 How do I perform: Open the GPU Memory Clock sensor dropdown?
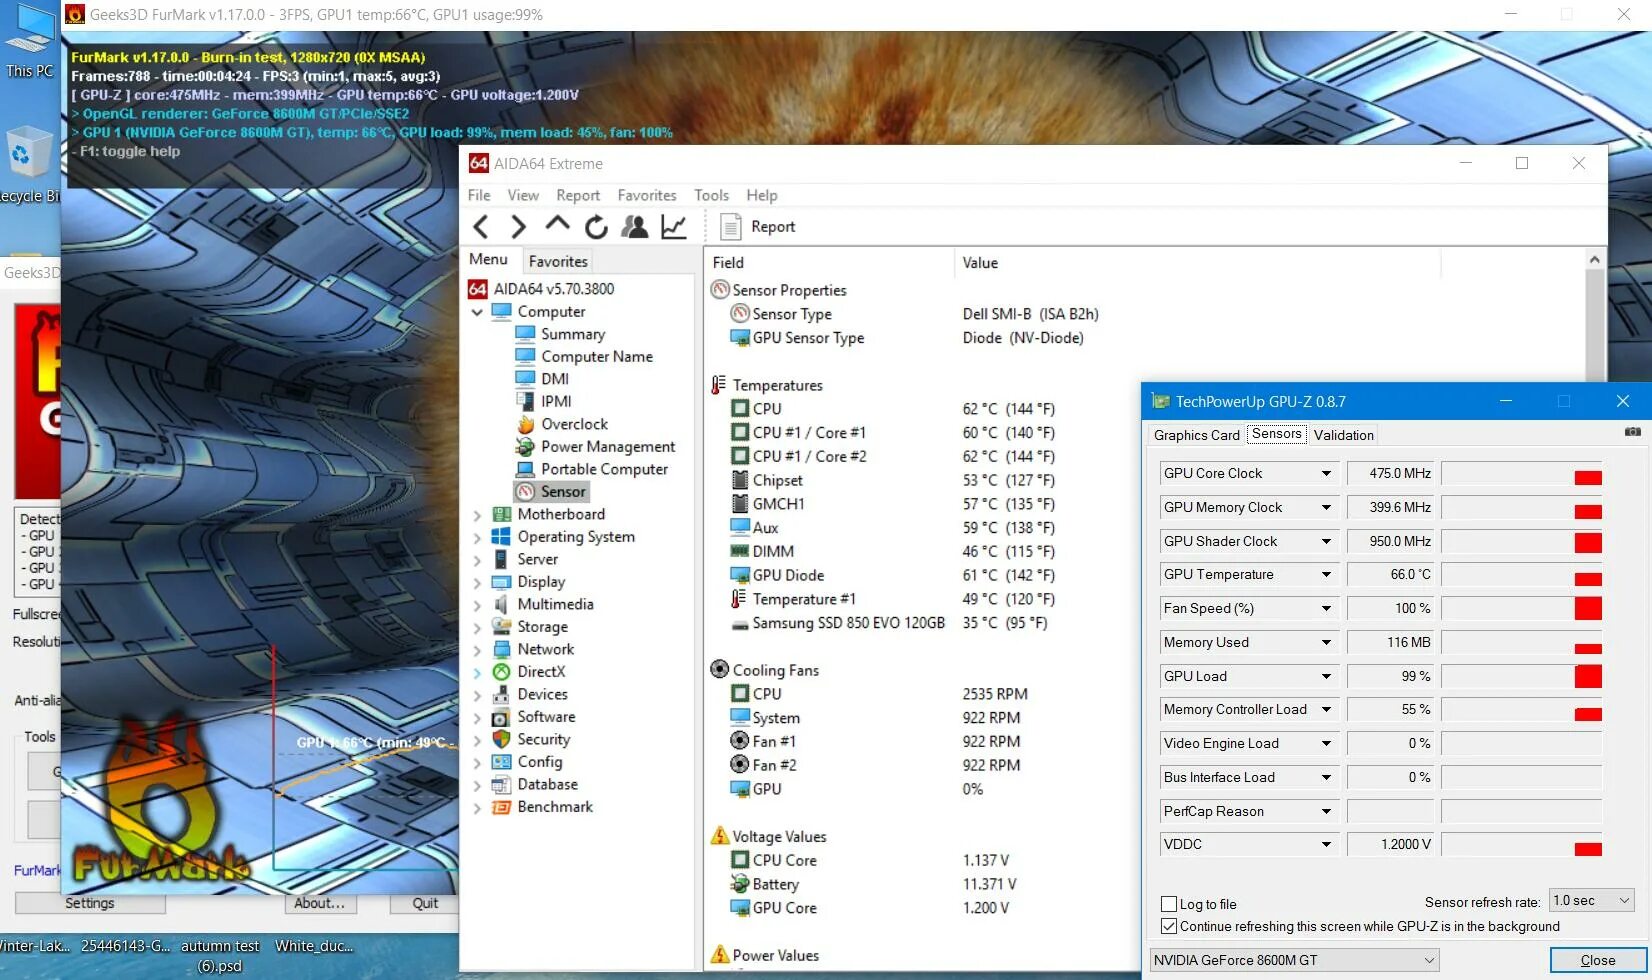pyautogui.click(x=1326, y=508)
